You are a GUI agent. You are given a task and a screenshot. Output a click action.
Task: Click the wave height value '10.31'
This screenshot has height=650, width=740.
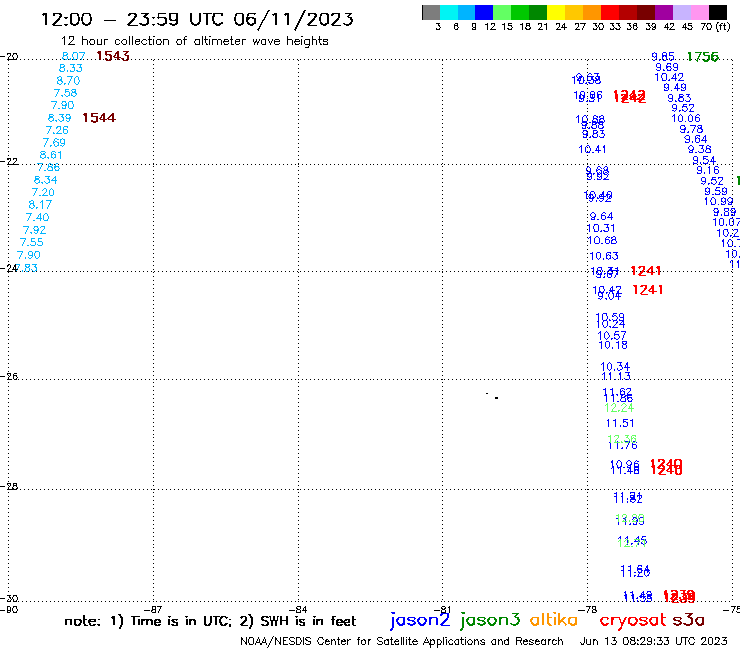pyautogui.click(x=601, y=228)
